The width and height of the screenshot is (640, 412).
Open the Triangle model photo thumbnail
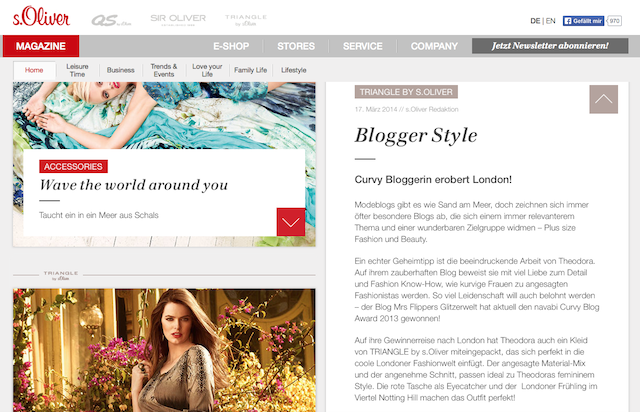pyautogui.click(x=164, y=350)
